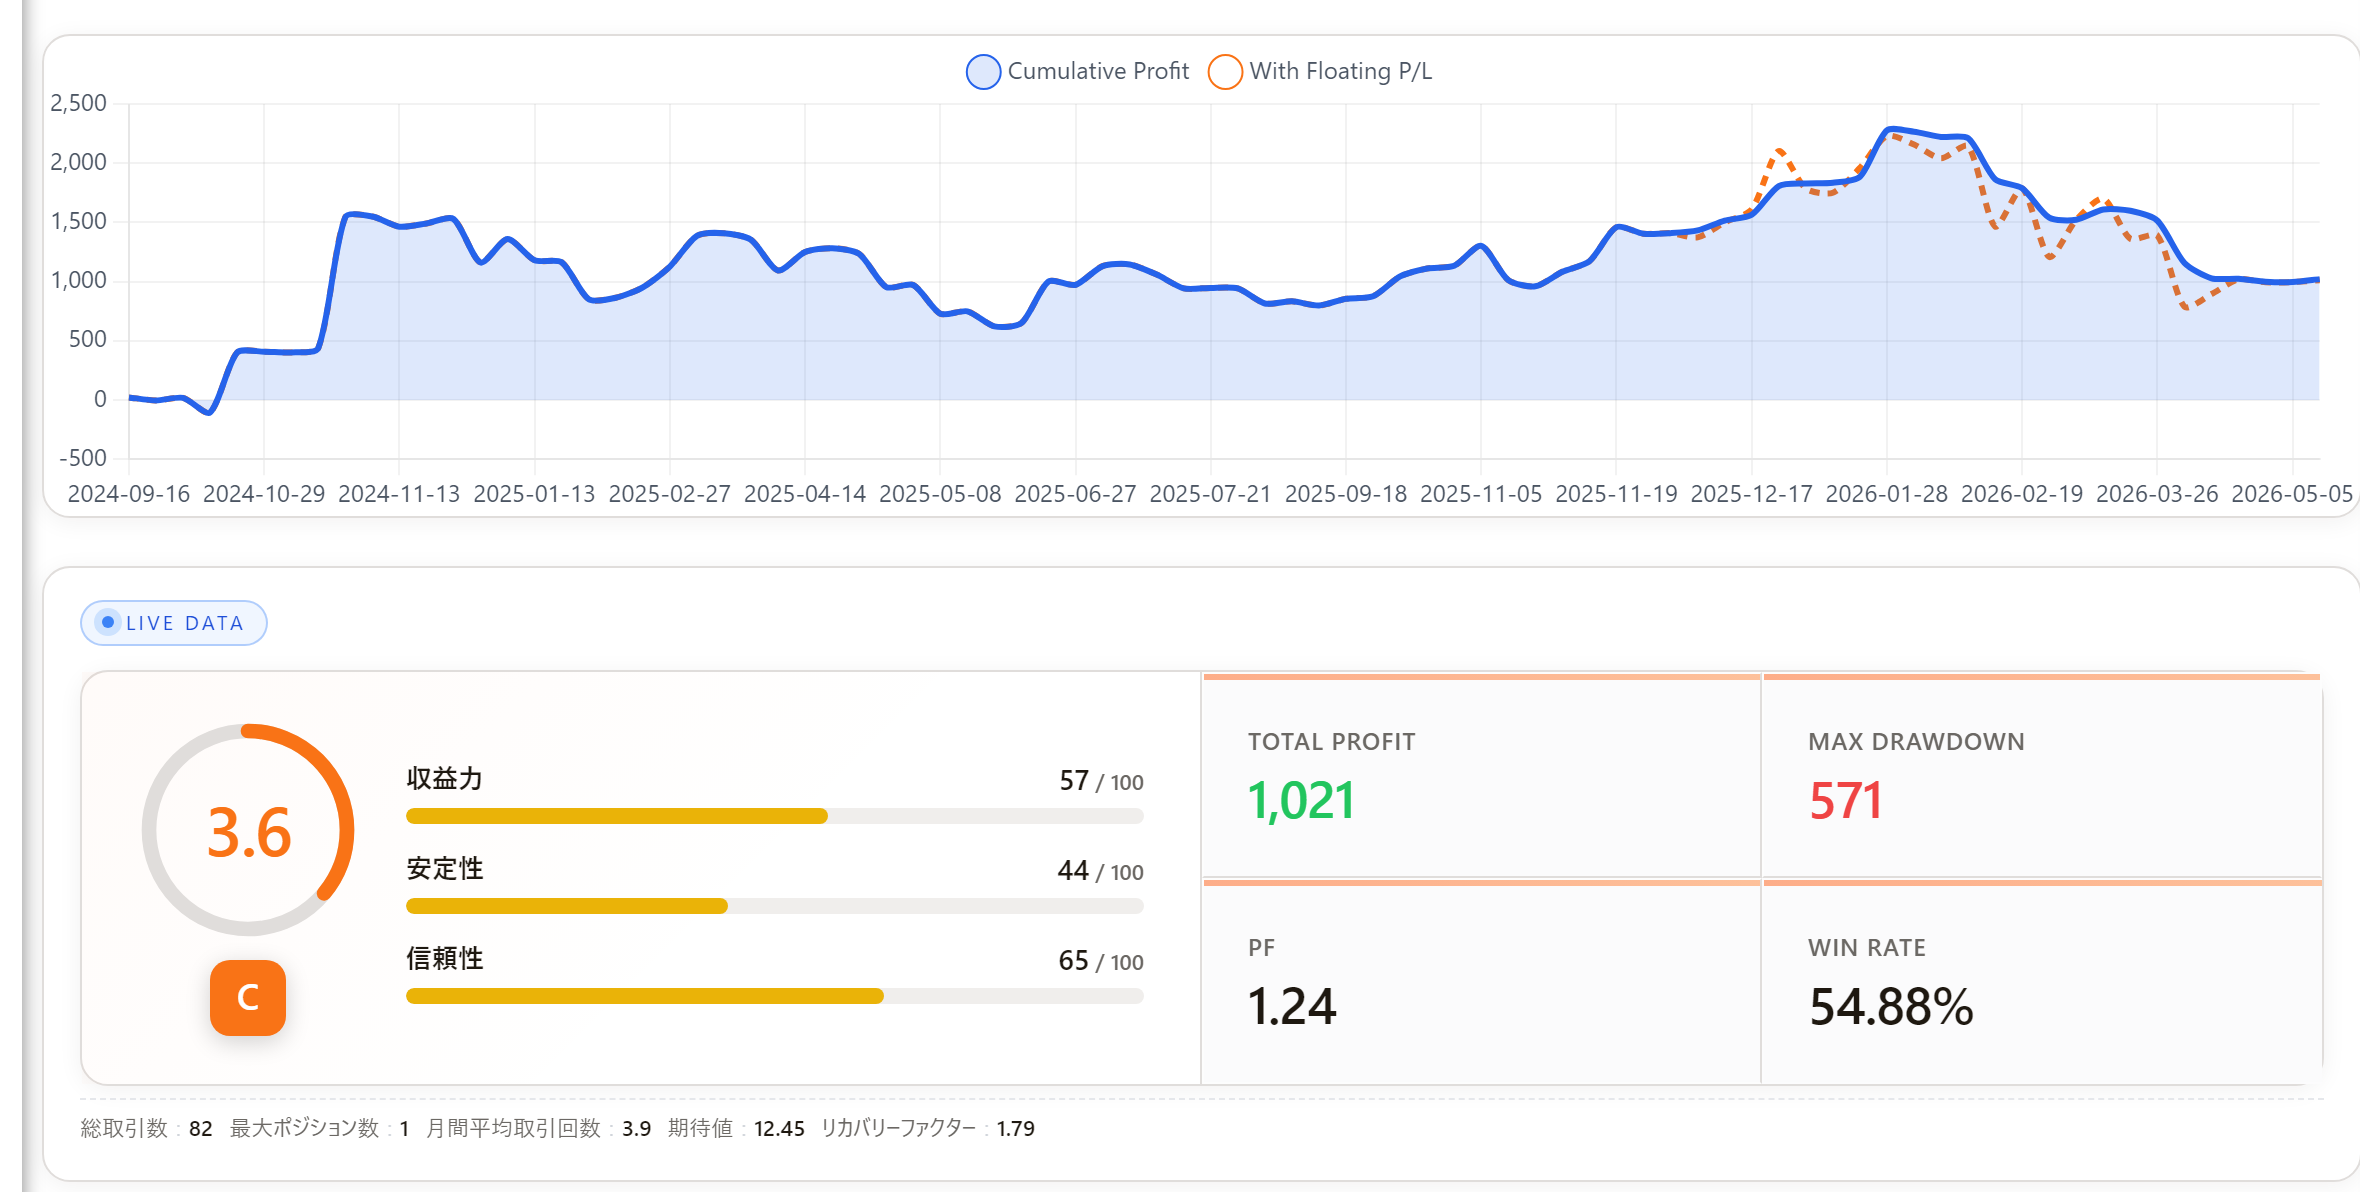
Task: Click the 57 / 100 score value
Action: pyautogui.click(x=1101, y=781)
